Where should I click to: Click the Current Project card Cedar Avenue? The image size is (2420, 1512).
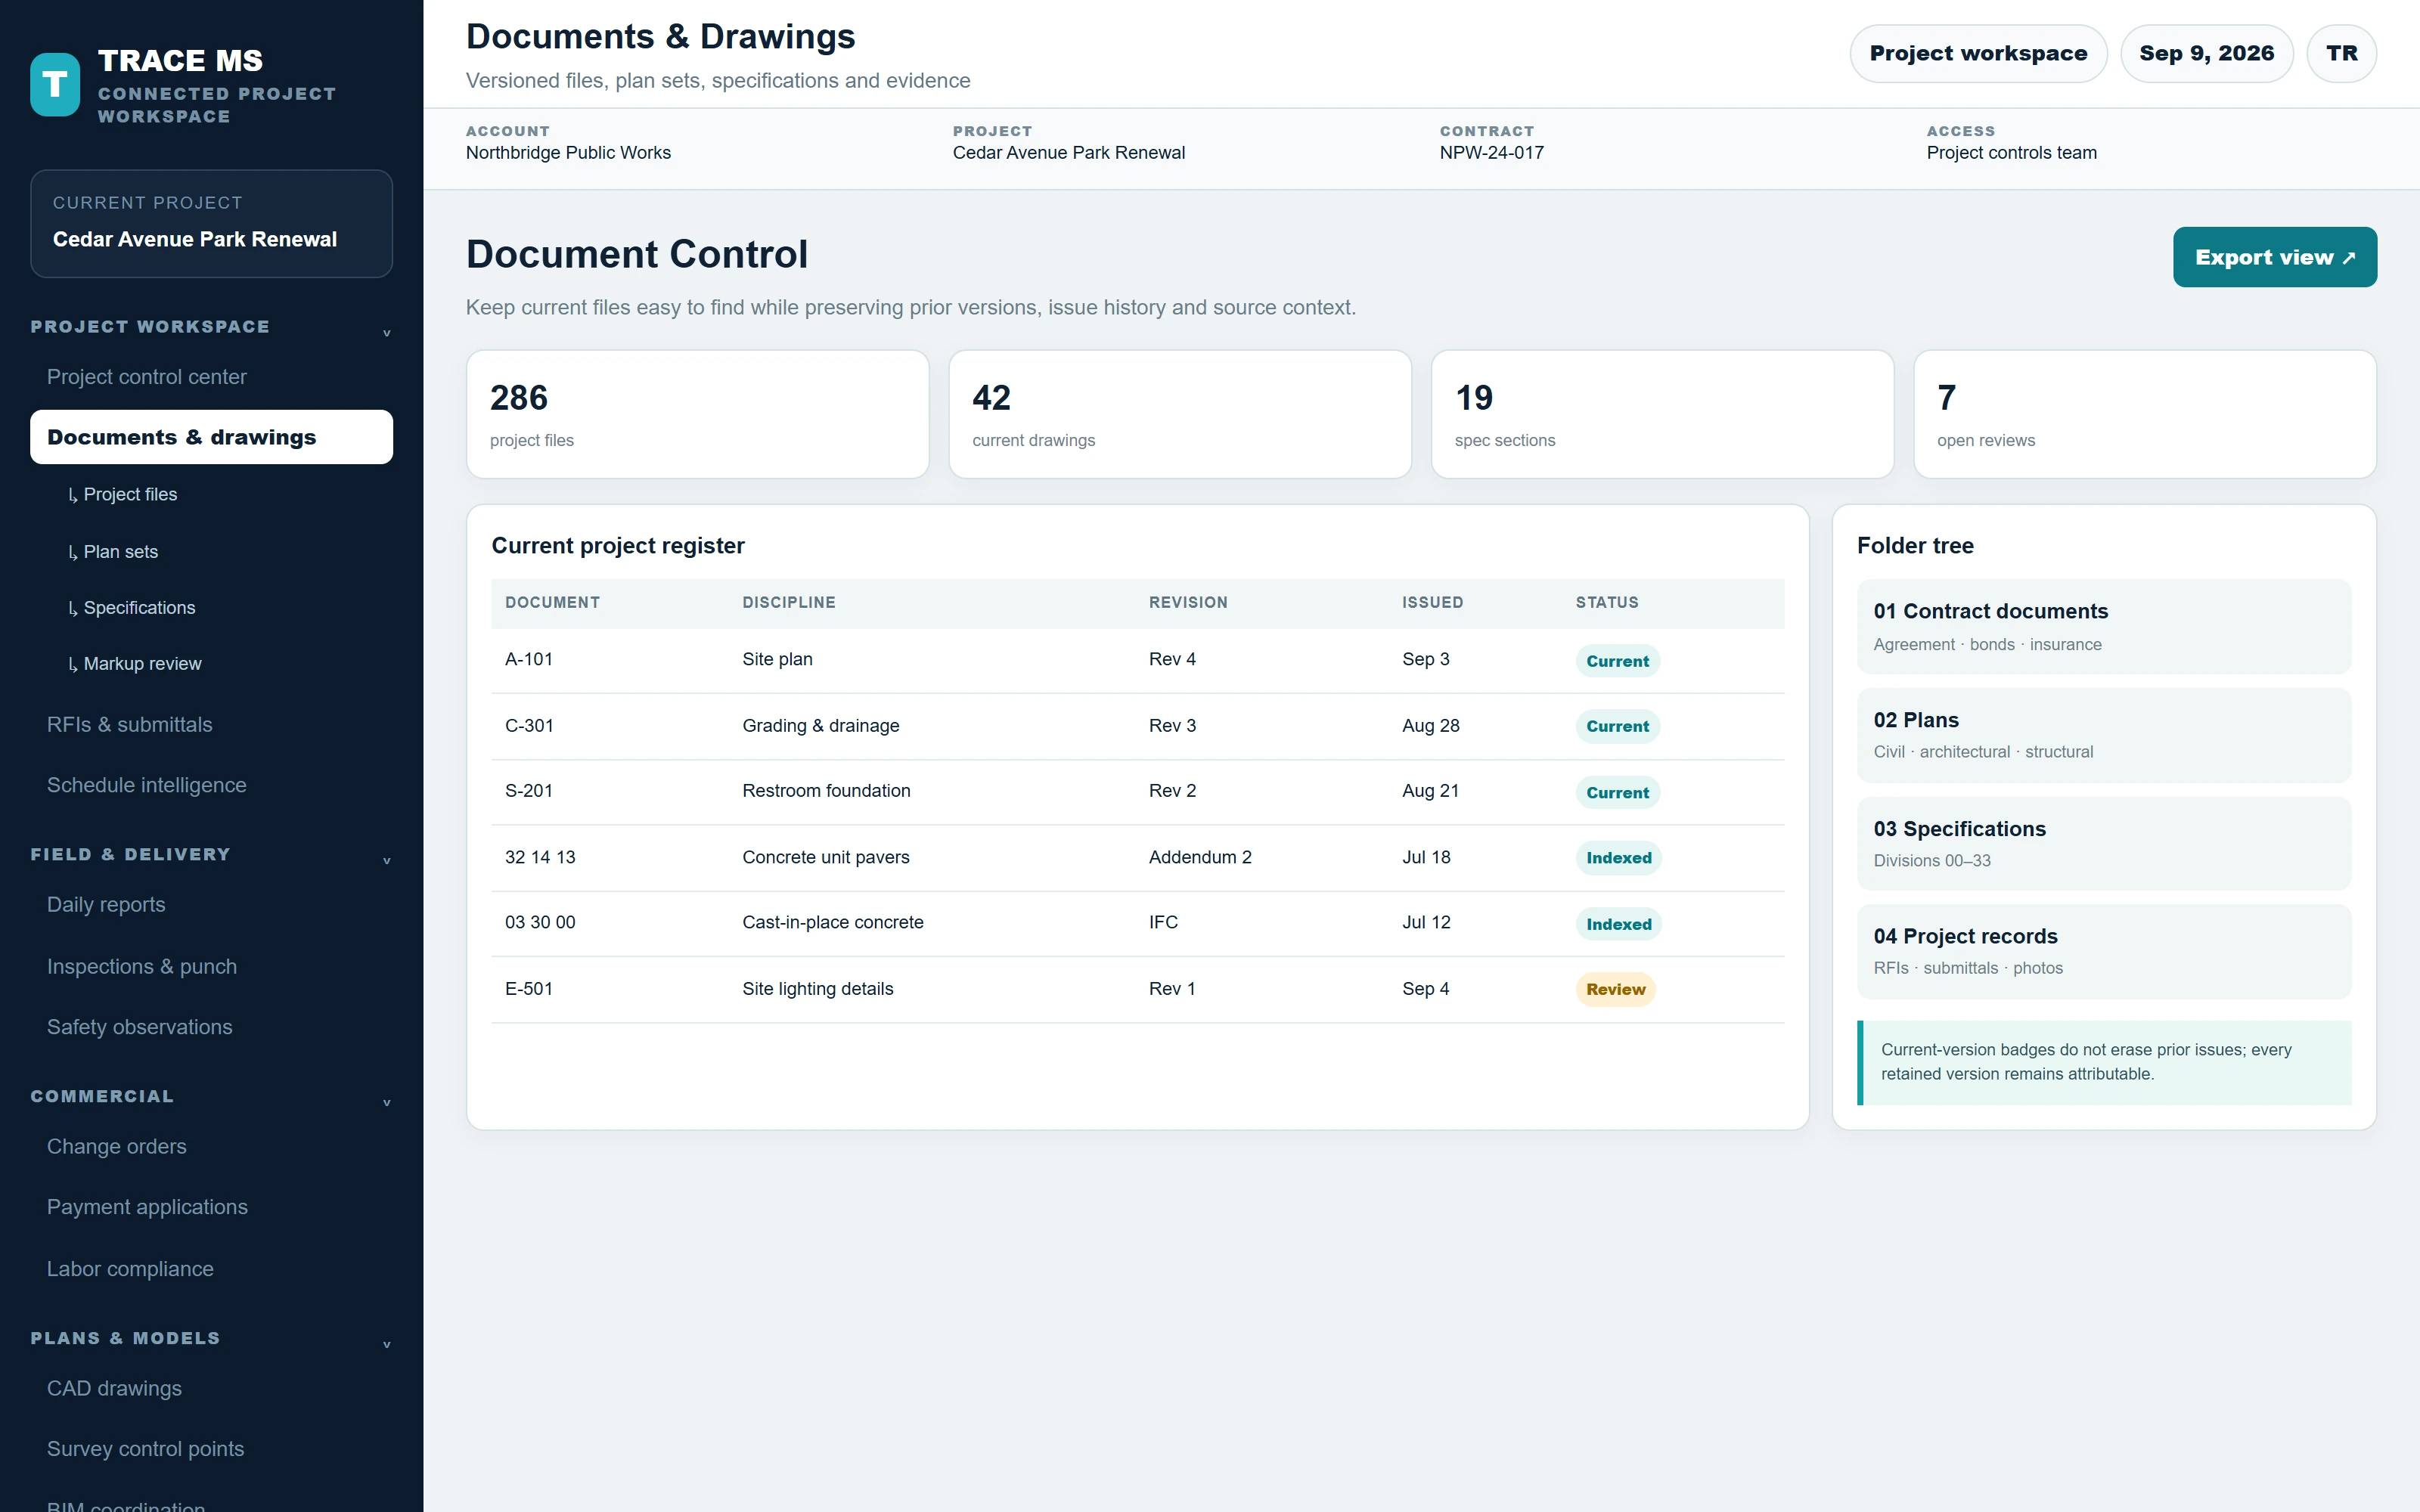pyautogui.click(x=211, y=223)
